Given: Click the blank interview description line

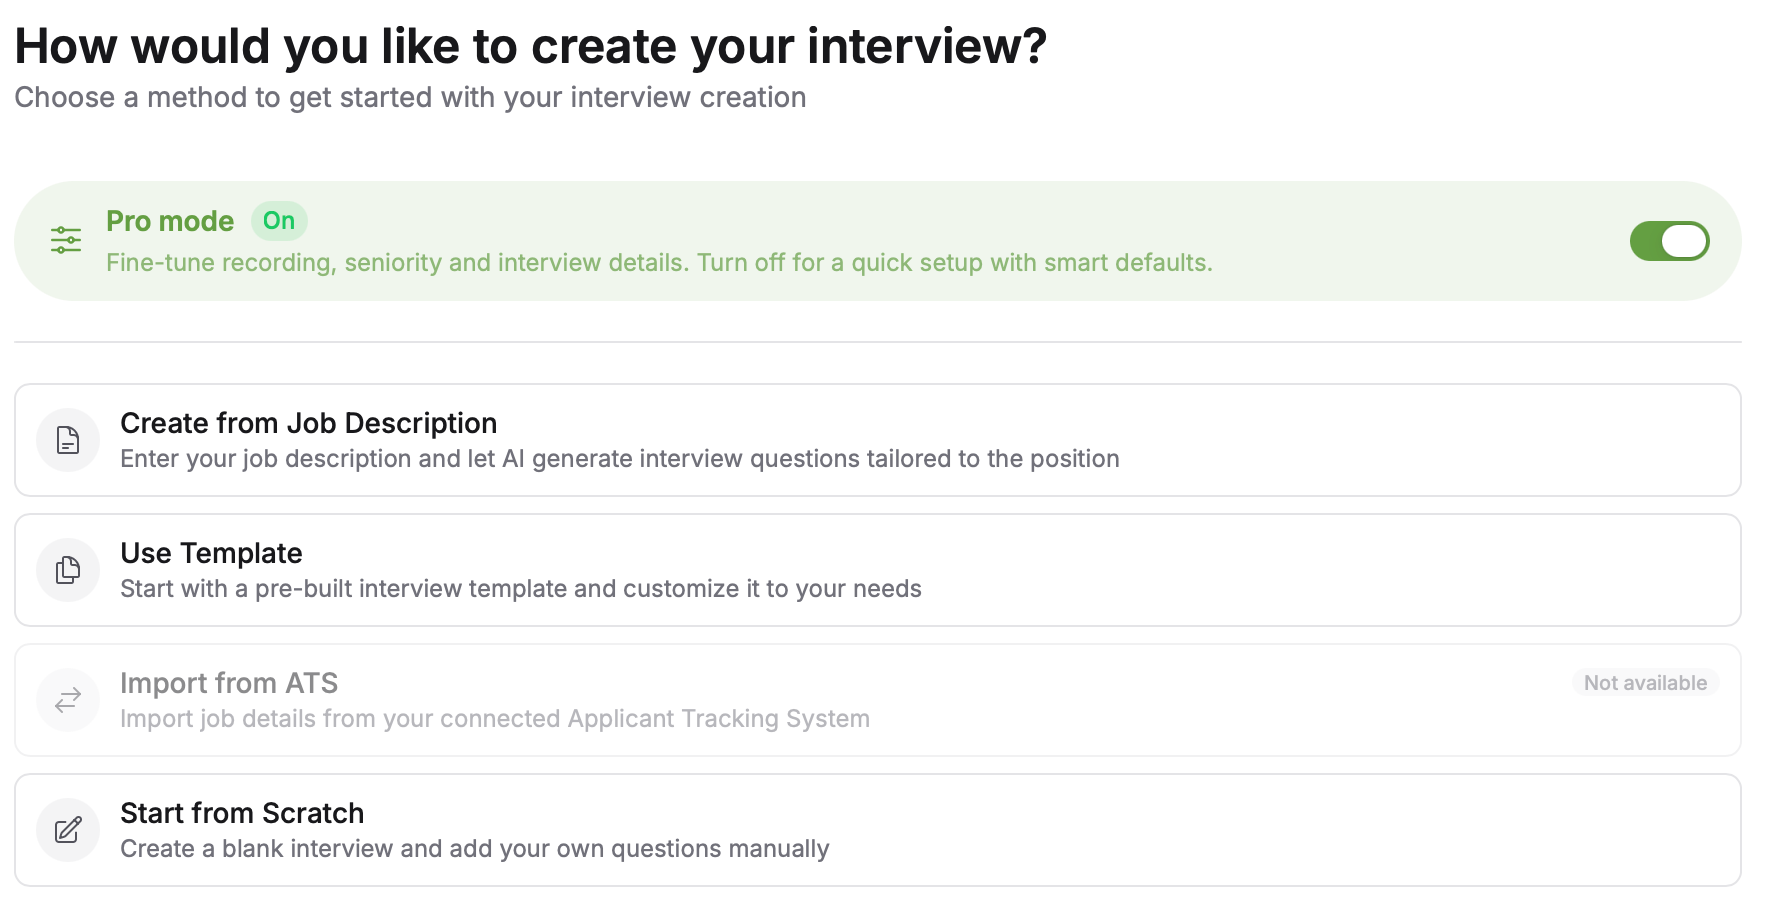Looking at the screenshot, I should [x=475, y=849].
